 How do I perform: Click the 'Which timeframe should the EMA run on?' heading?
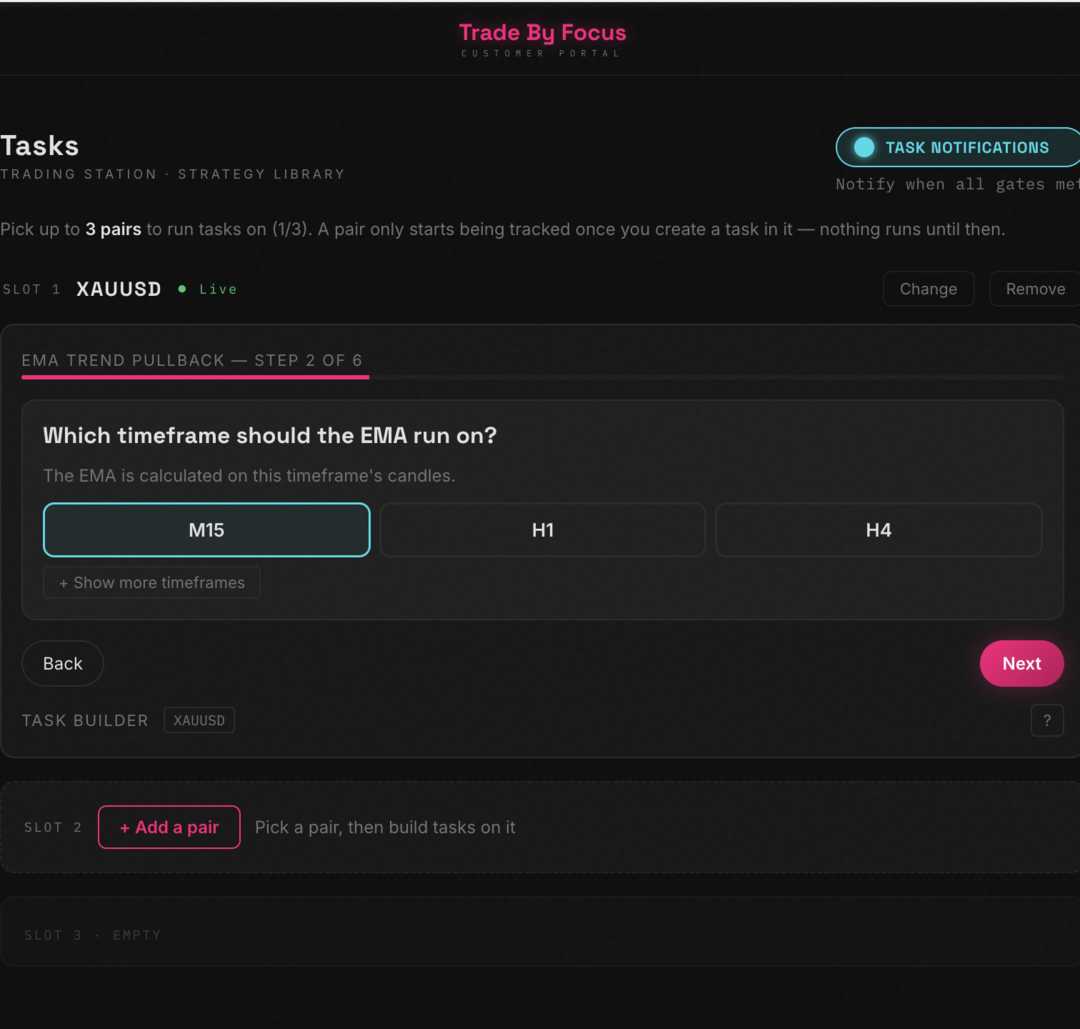[x=270, y=435]
